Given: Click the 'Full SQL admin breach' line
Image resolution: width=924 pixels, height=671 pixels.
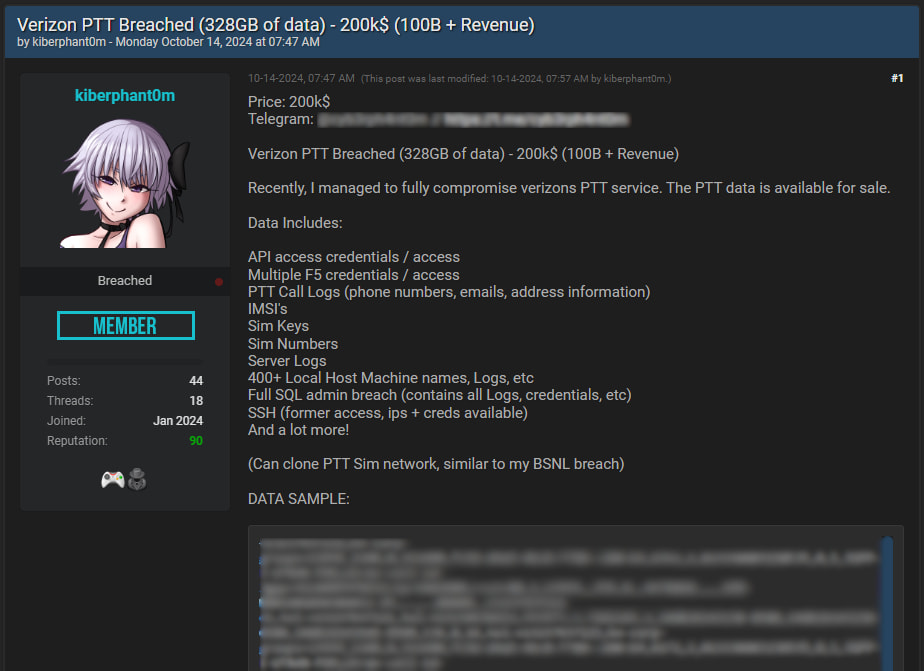Looking at the screenshot, I should pos(440,395).
